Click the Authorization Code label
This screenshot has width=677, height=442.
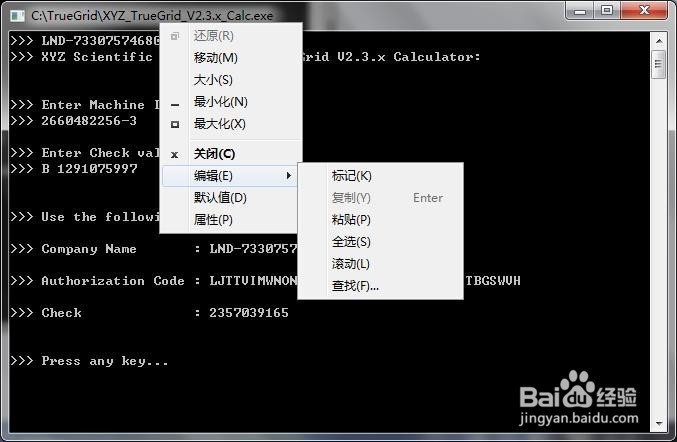(113, 281)
